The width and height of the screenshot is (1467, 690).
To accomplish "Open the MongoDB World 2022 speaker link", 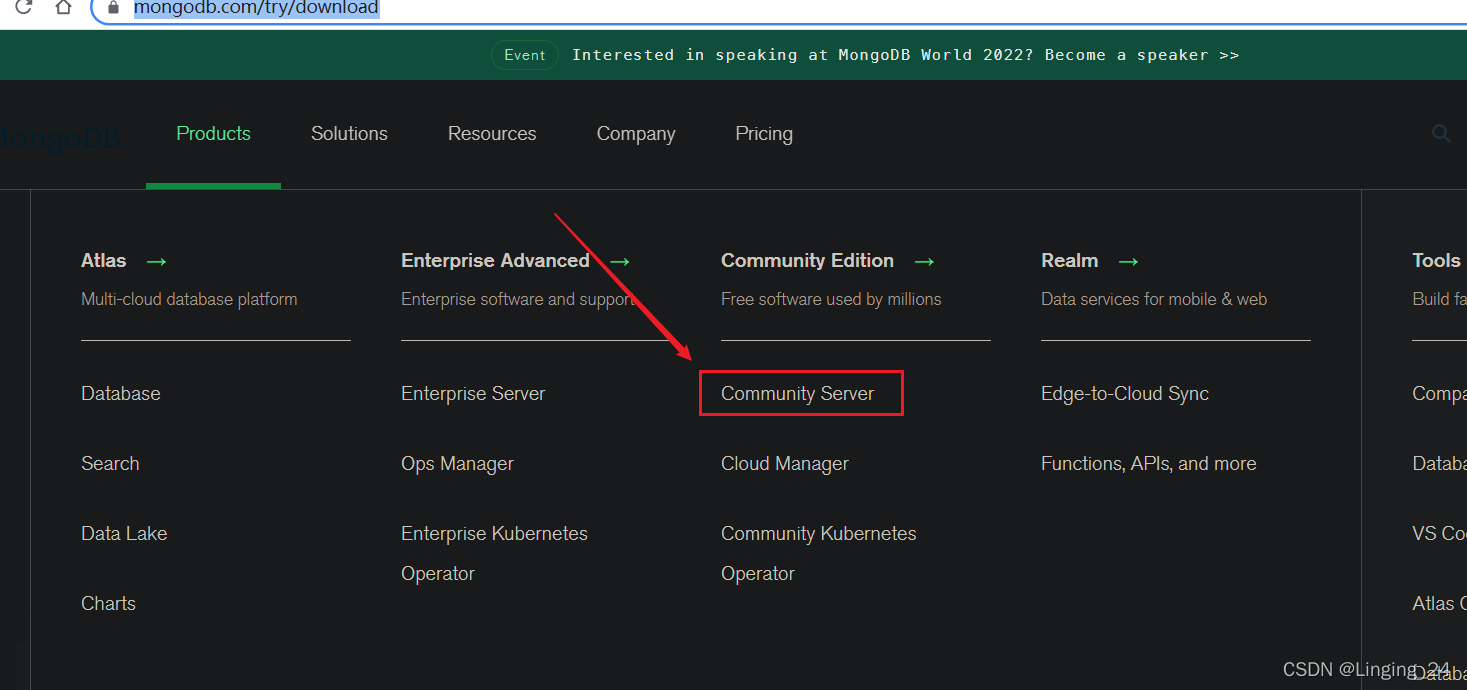I will (905, 55).
